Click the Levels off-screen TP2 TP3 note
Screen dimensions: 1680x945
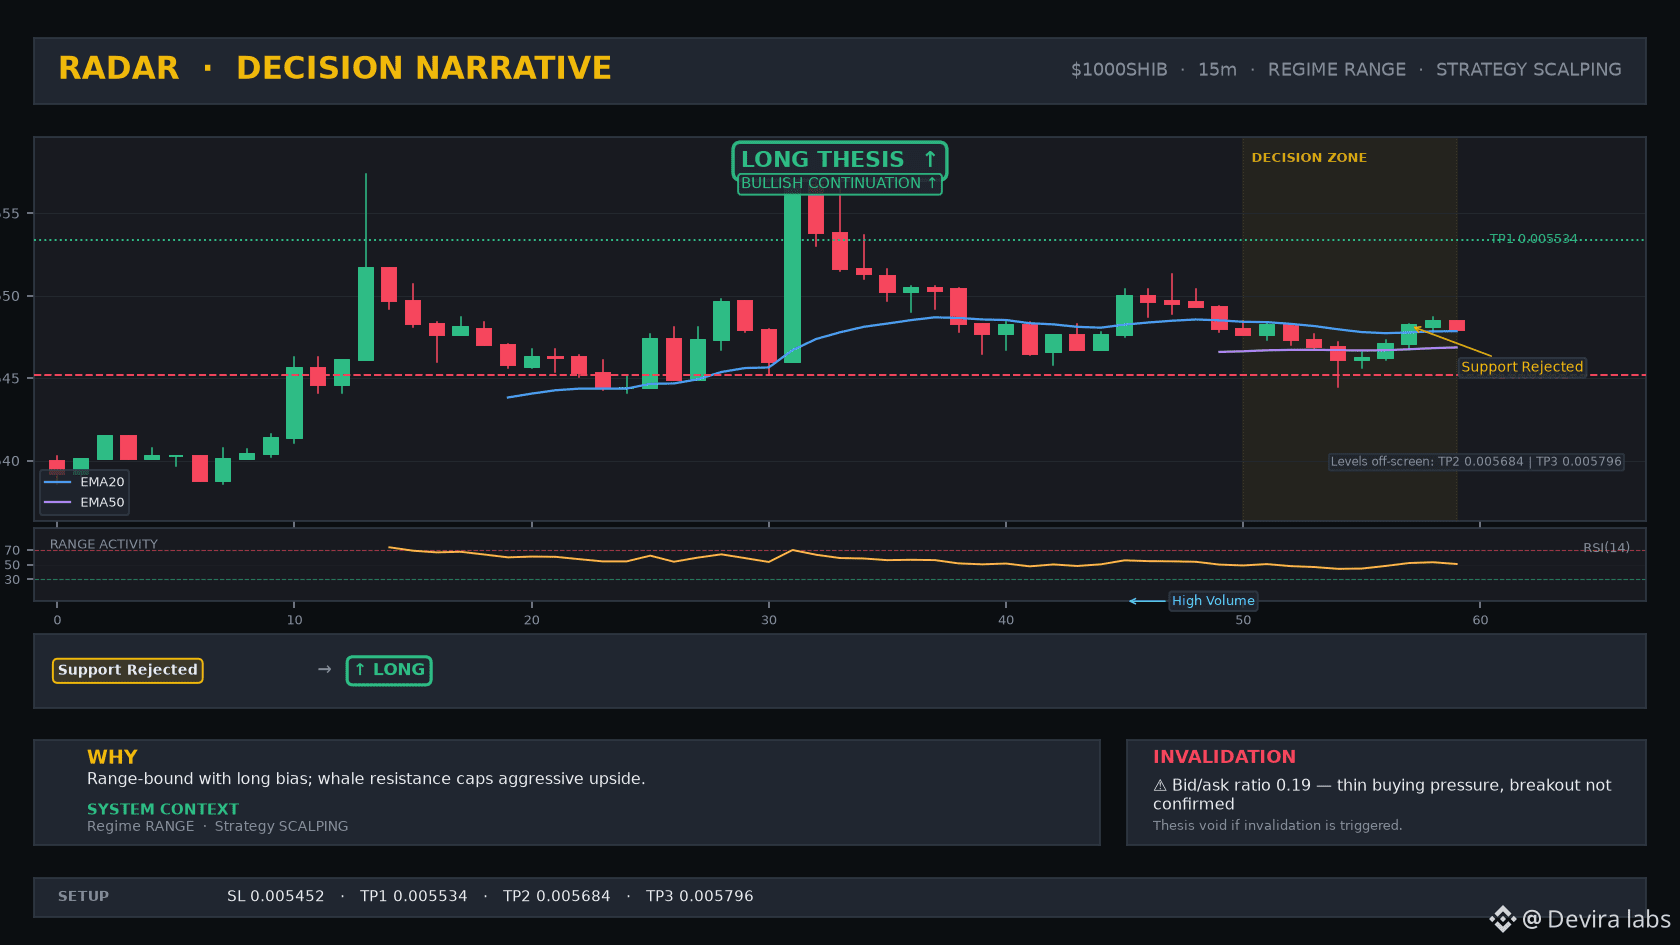[x=1476, y=462]
